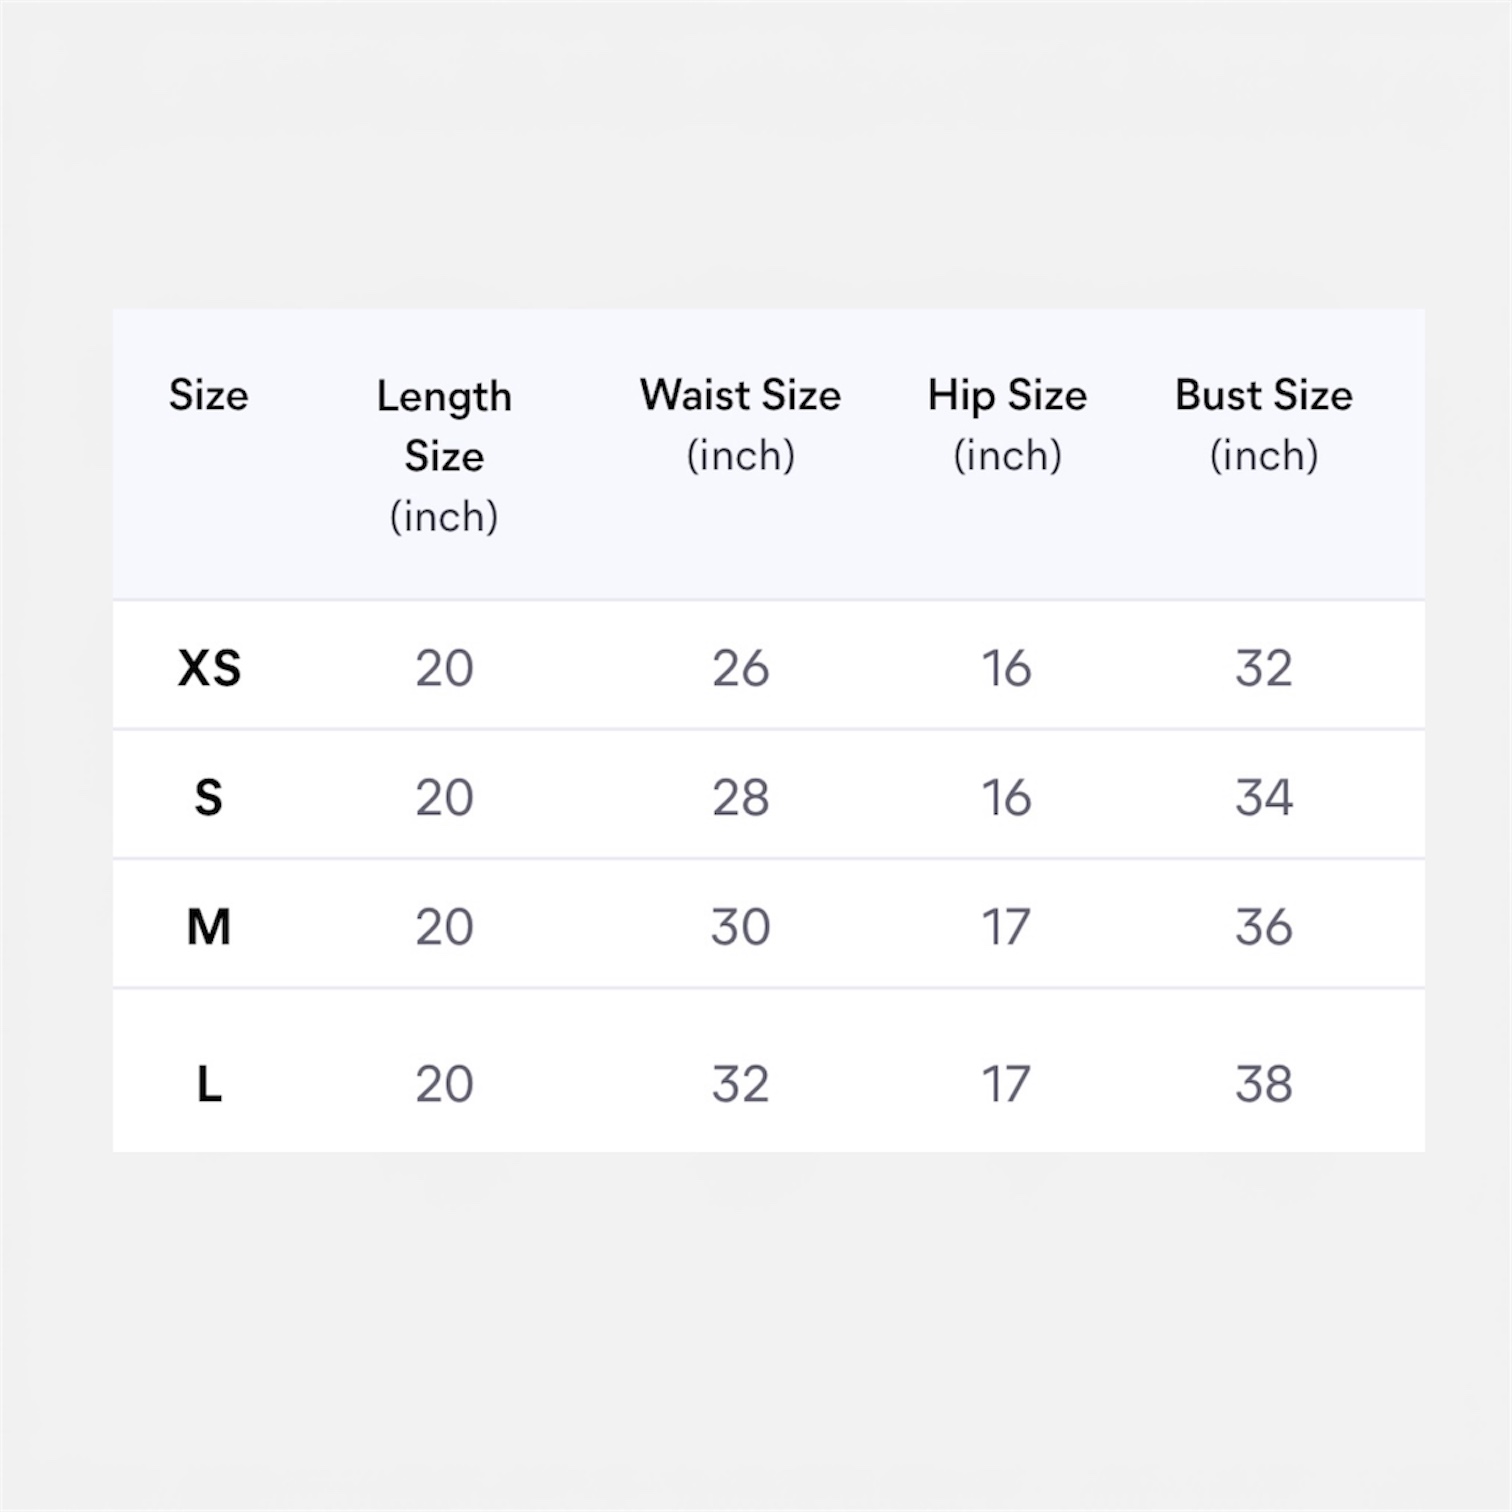The image size is (1512, 1512).
Task: Choose the M size row label
Action: [x=208, y=927]
